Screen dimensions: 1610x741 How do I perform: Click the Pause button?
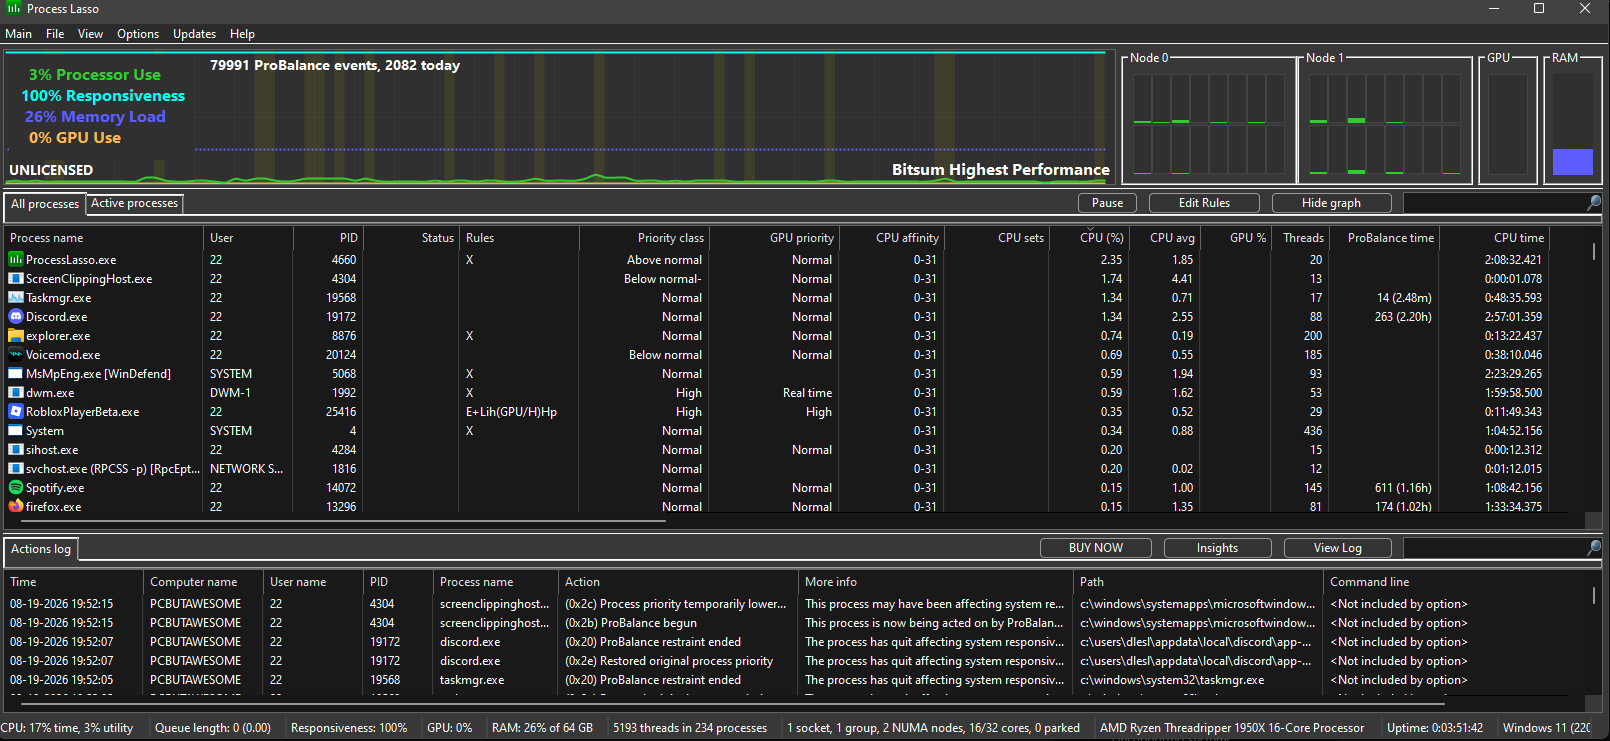1107,203
